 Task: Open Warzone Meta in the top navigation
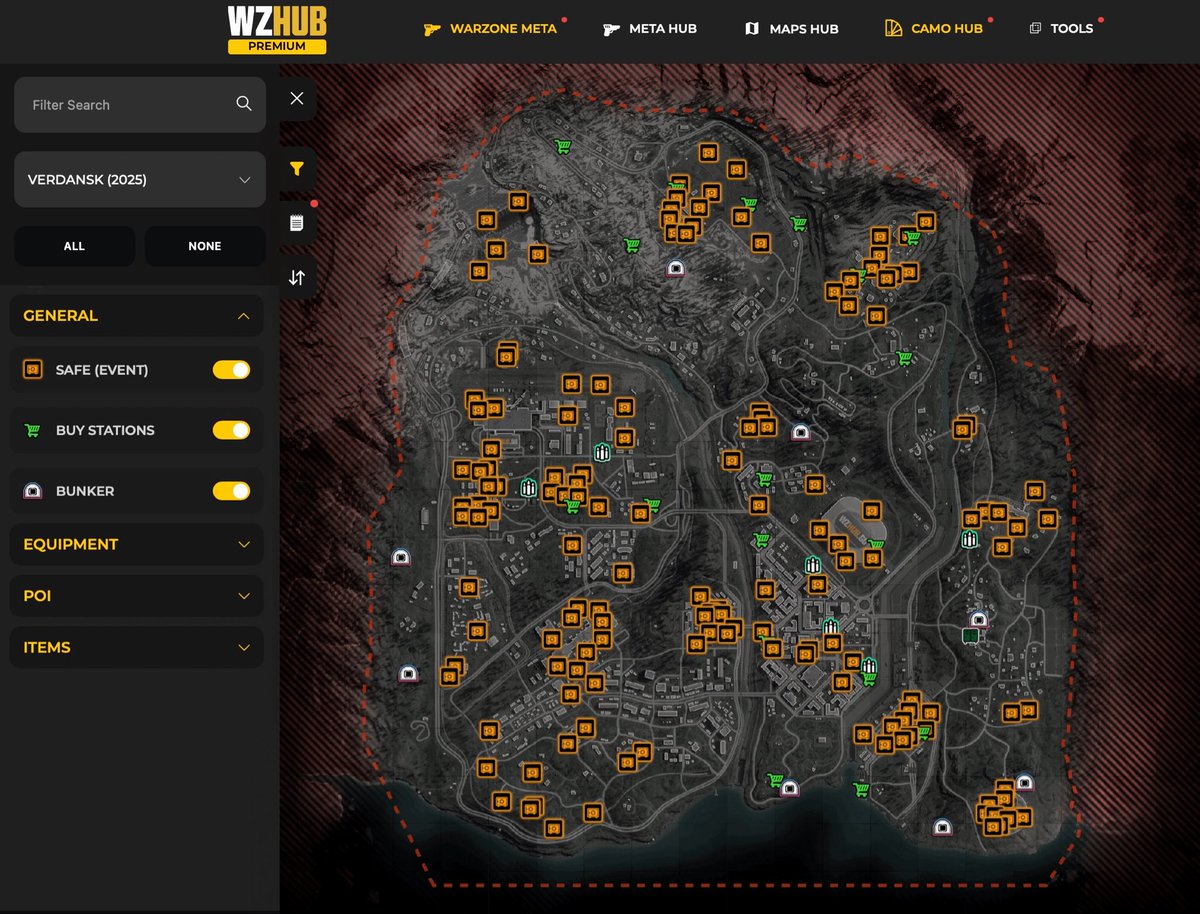point(491,28)
